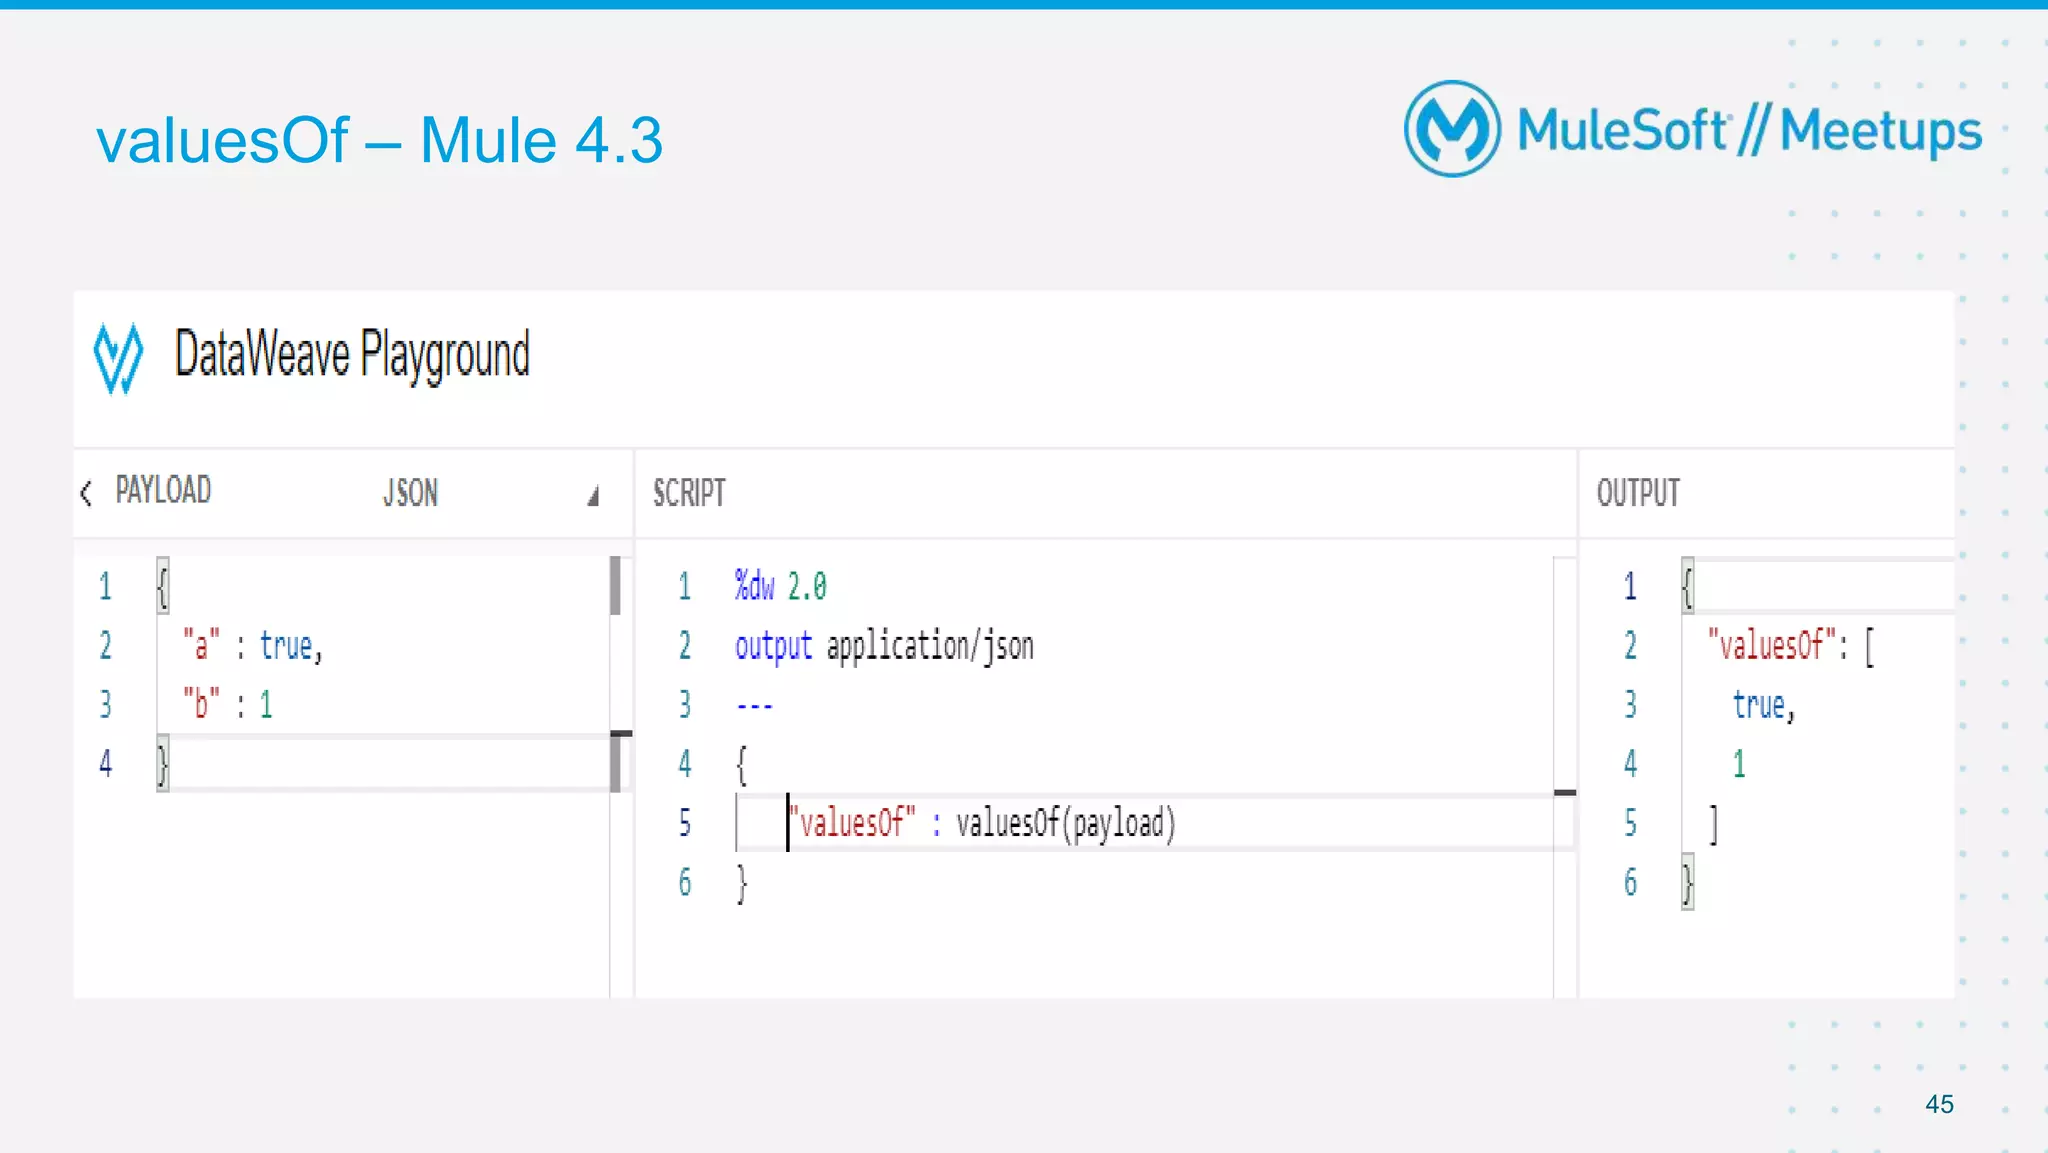Viewport: 2048px width, 1153px height.
Task: Click the payload closing brace on line 4
Action: [x=163, y=765]
